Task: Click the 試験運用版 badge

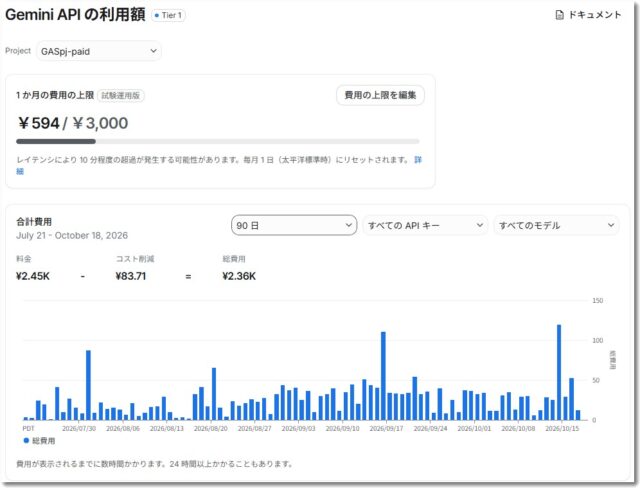Action: point(120,95)
